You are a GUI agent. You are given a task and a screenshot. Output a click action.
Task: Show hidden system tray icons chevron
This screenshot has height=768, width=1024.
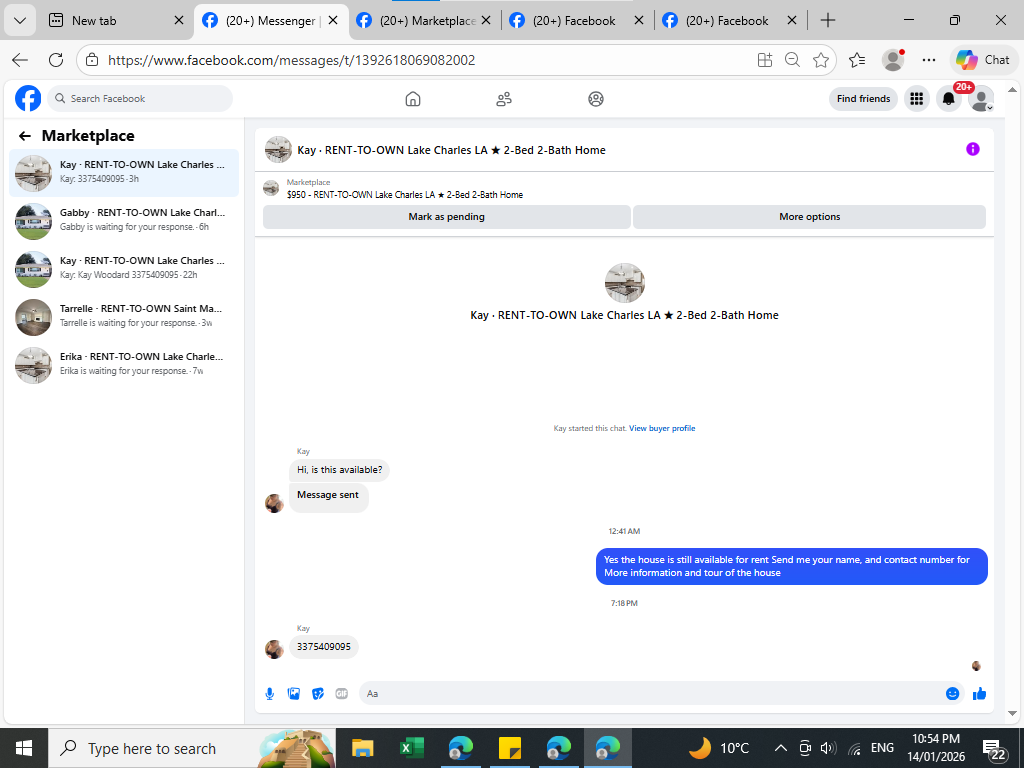[x=780, y=748]
